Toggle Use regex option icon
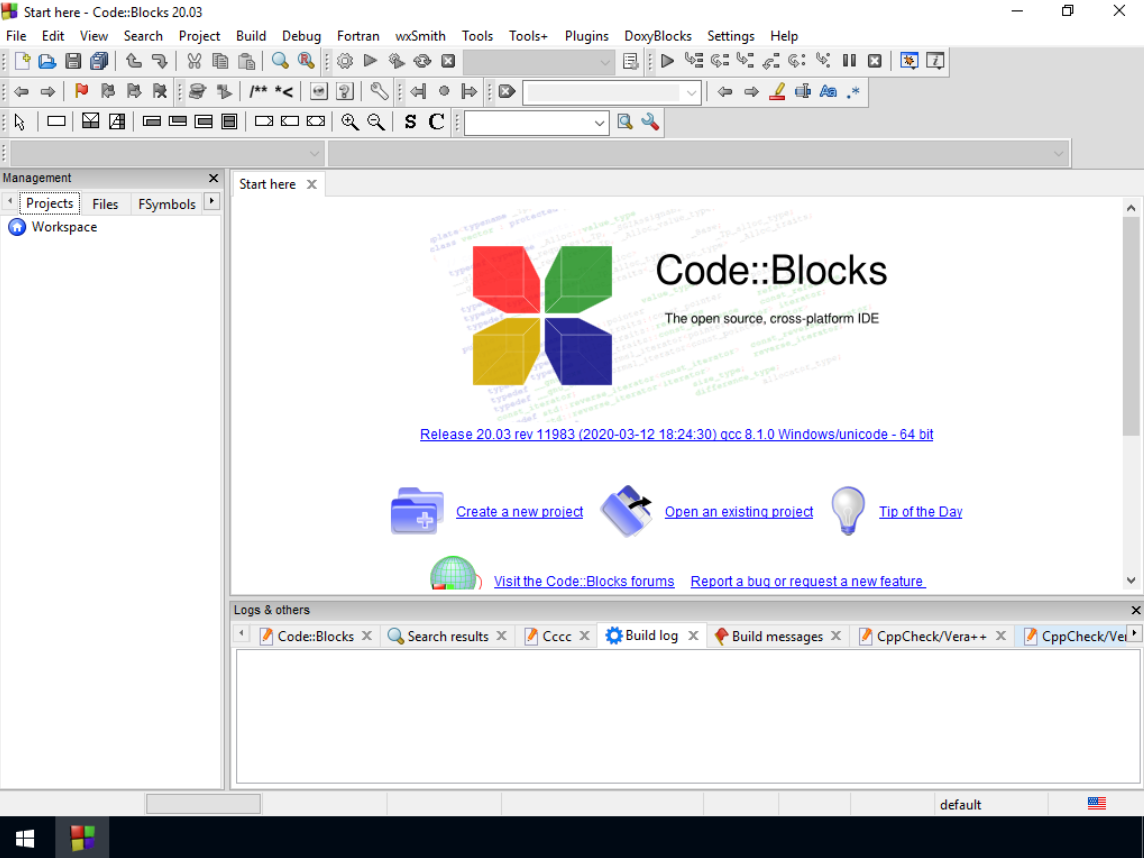Screen dimensions: 1144x858 click(x=854, y=92)
